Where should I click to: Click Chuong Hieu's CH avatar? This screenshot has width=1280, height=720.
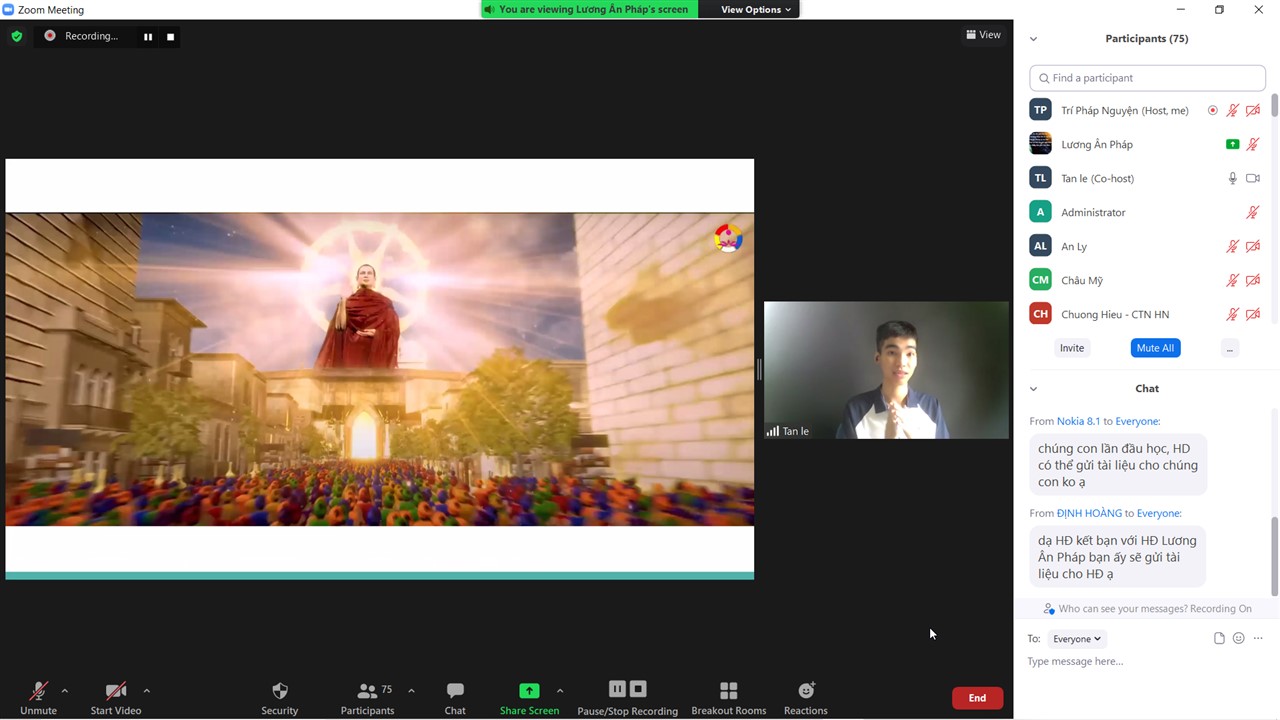tap(1040, 314)
